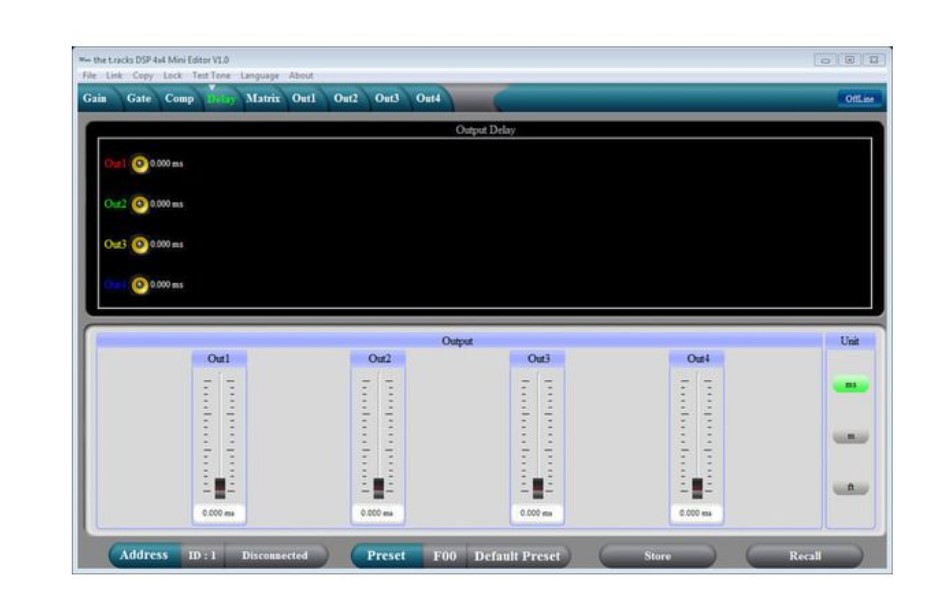Click the Out1 0.000 ms knob value
This screenshot has height=601, width=945.
click(166, 164)
